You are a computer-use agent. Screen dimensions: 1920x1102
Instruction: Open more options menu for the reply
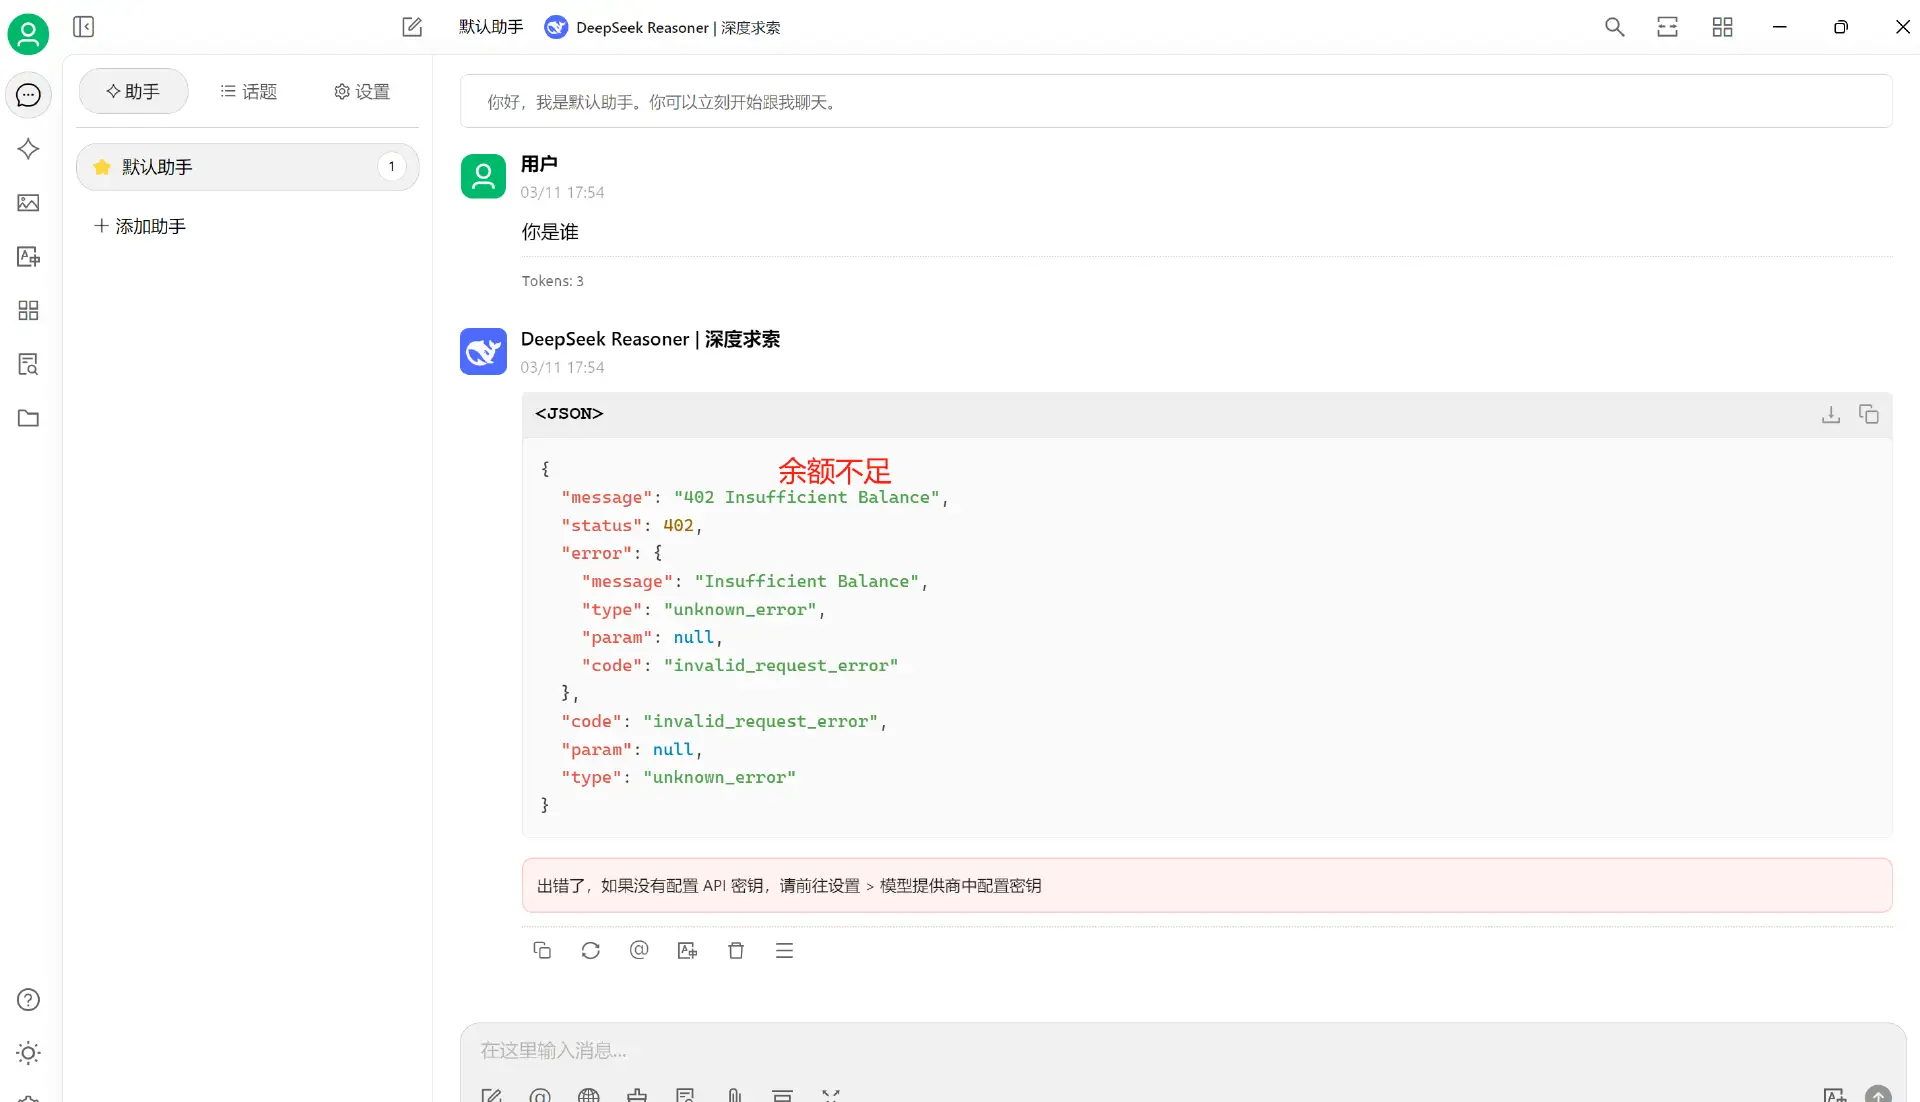pyautogui.click(x=784, y=950)
